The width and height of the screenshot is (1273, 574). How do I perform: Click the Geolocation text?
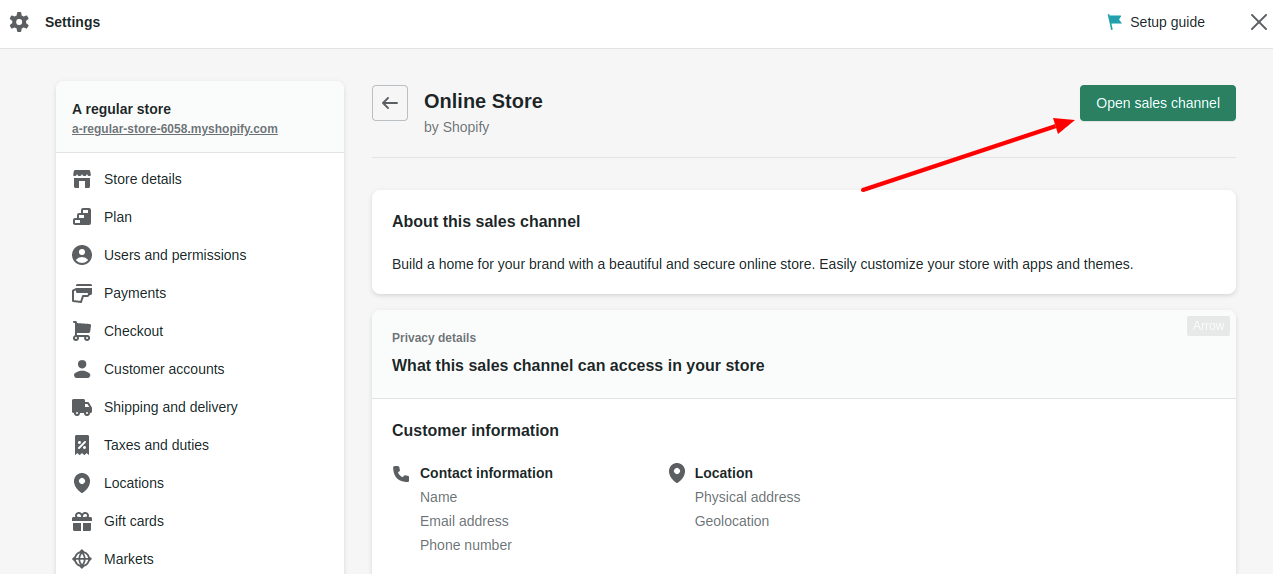tap(732, 521)
